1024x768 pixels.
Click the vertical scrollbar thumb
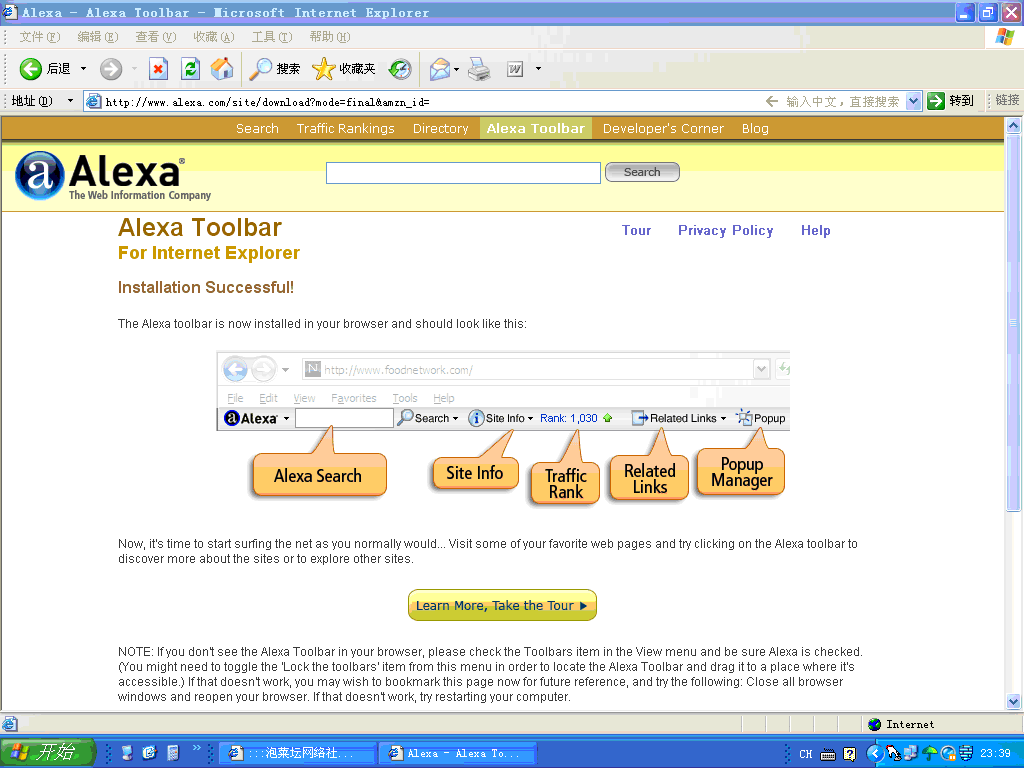click(1014, 323)
